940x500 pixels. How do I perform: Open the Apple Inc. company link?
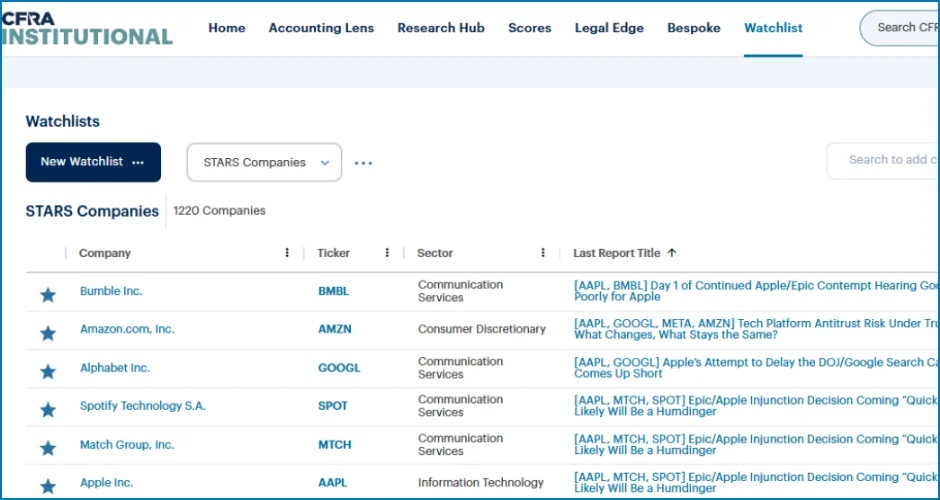click(107, 483)
